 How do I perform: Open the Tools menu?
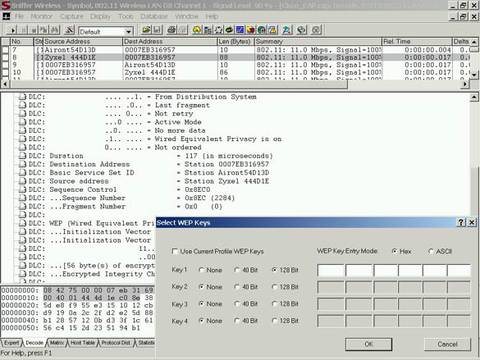[x=126, y=16]
